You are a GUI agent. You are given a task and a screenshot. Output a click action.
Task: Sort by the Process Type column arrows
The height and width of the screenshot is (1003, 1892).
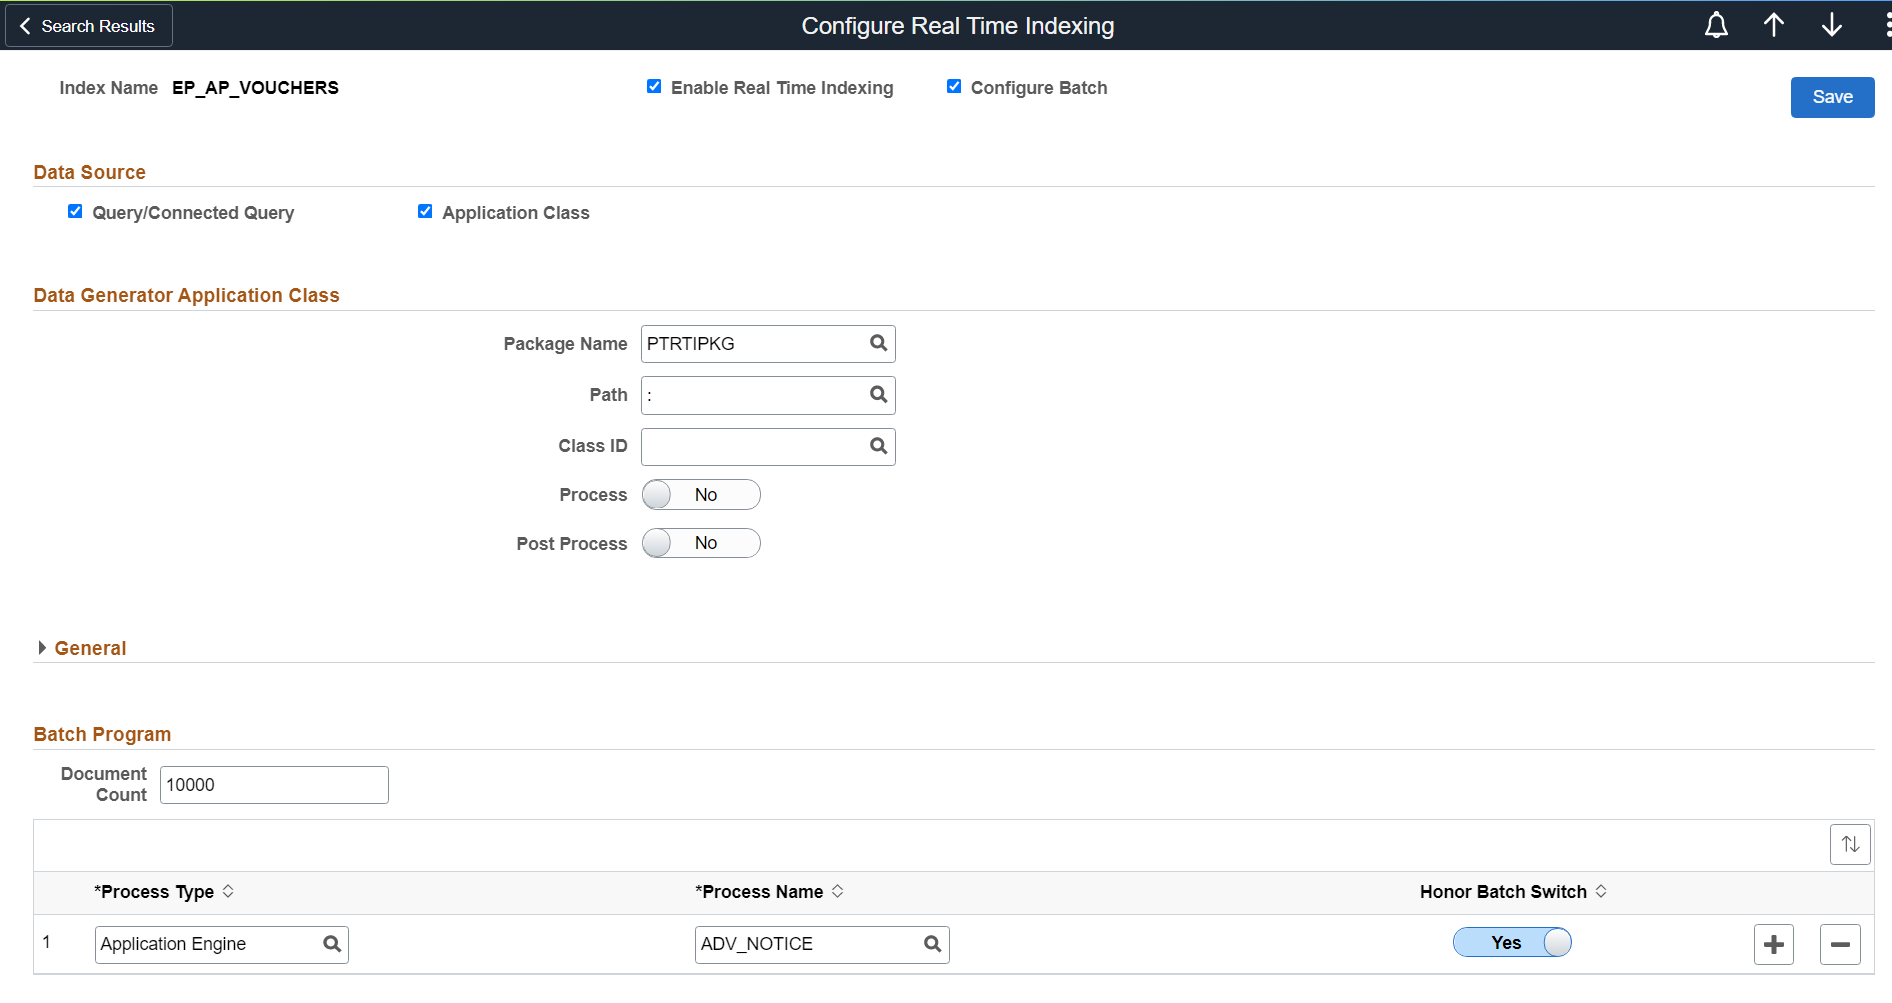tap(228, 891)
